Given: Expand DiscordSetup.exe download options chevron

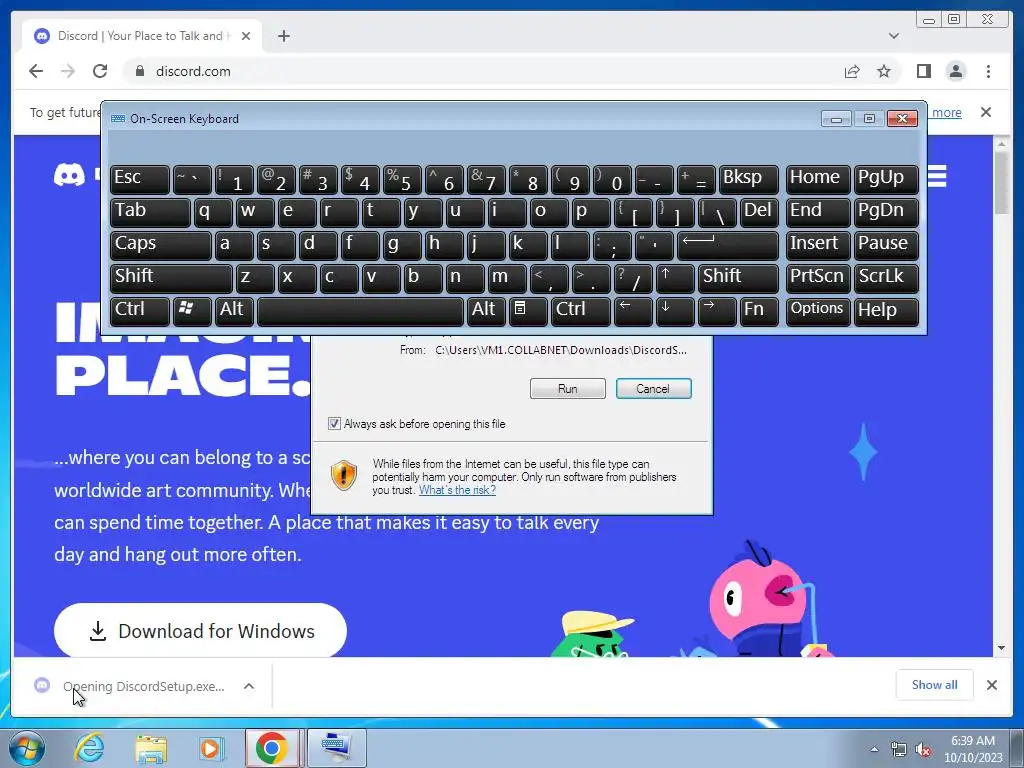Looking at the screenshot, I should tap(249, 686).
